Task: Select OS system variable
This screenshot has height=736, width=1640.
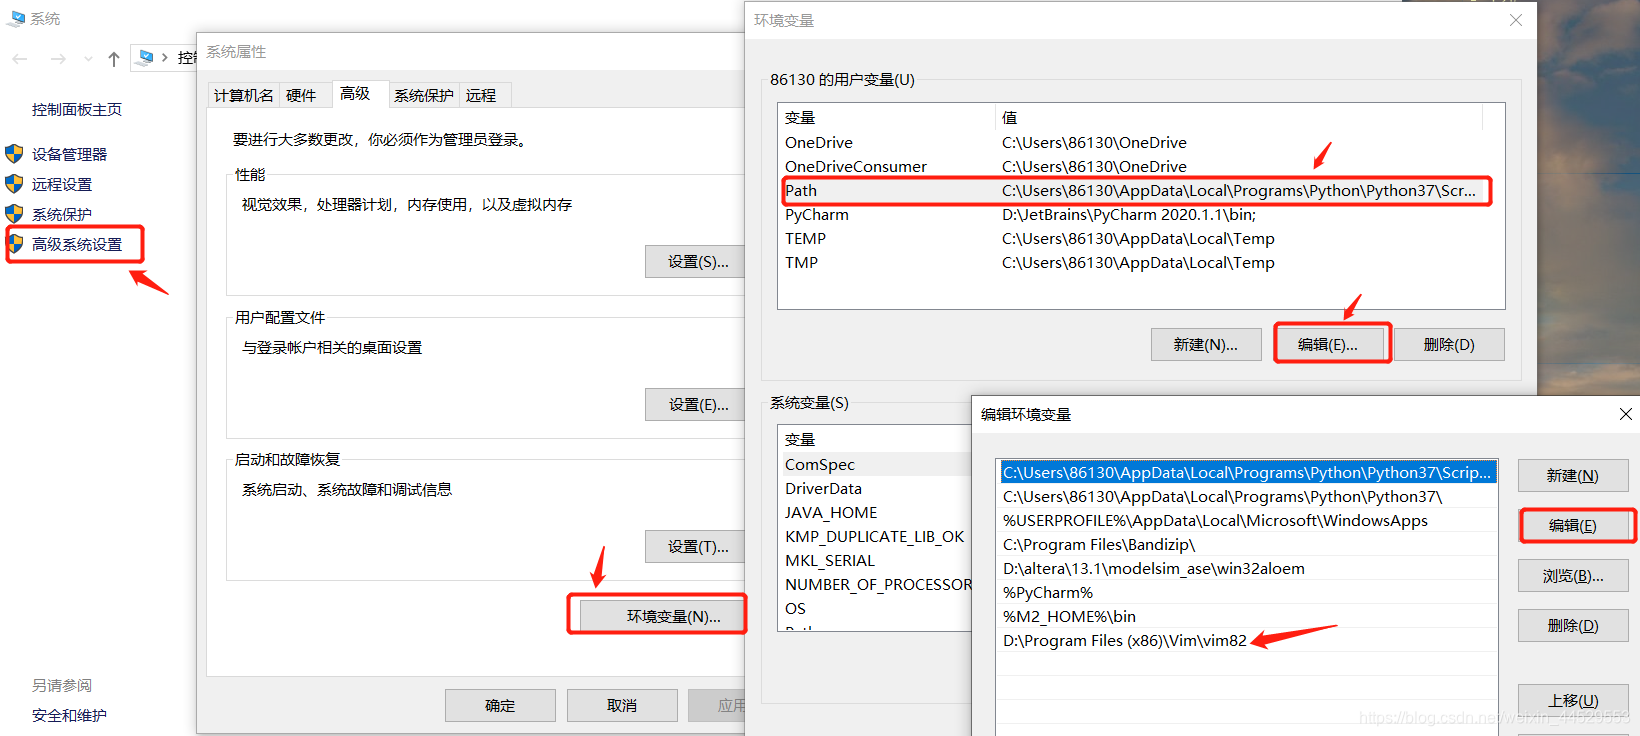Action: click(x=875, y=608)
